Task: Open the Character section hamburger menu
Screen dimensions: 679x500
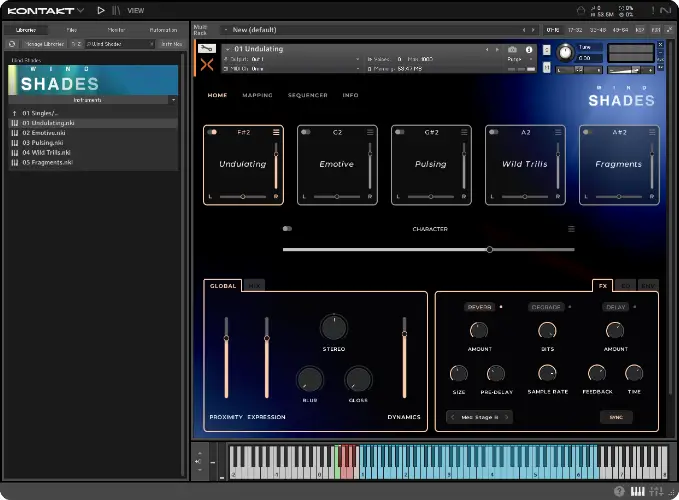Action: 571,229
